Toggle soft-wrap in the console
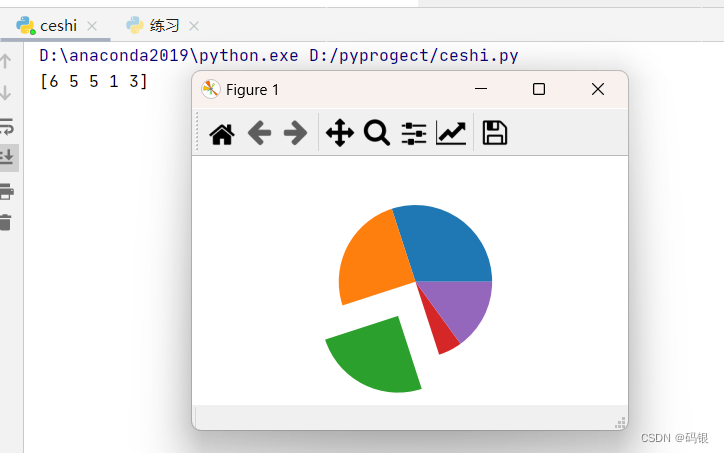Screen dimensions: 724x453 tap(6, 126)
